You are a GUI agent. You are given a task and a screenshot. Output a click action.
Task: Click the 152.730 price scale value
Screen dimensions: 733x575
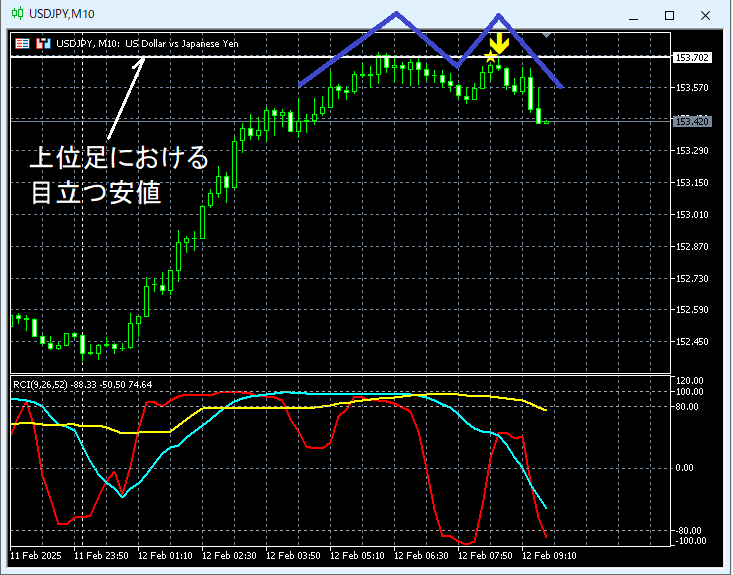click(692, 279)
